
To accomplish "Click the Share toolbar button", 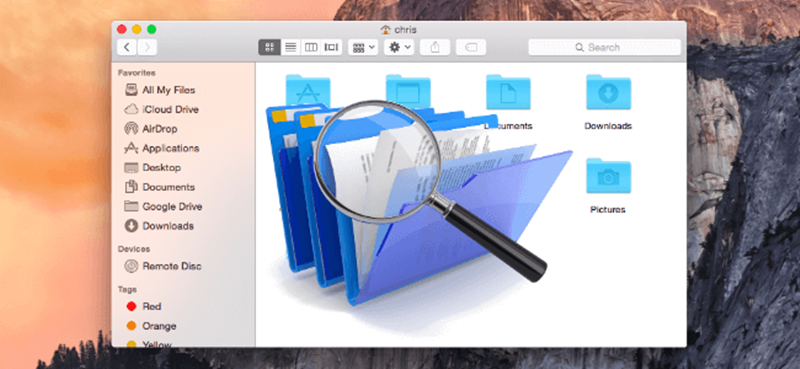I will 435,47.
